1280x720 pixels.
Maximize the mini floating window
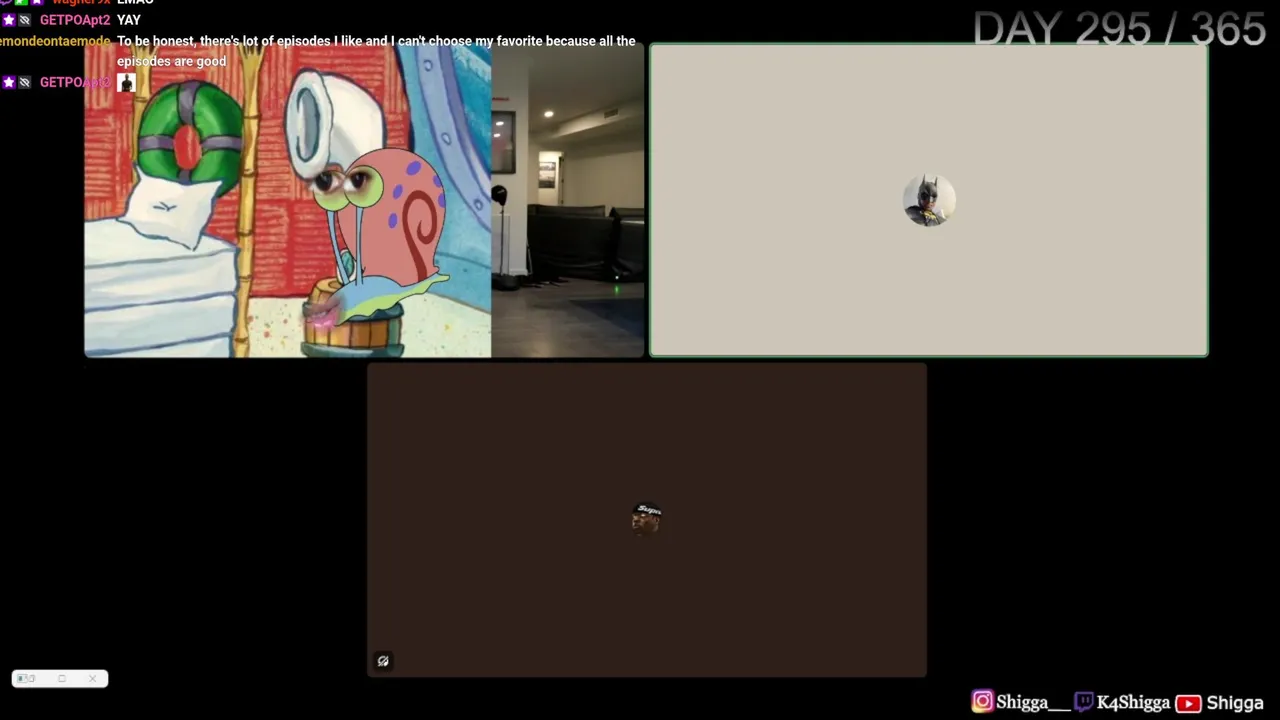pos(61,679)
